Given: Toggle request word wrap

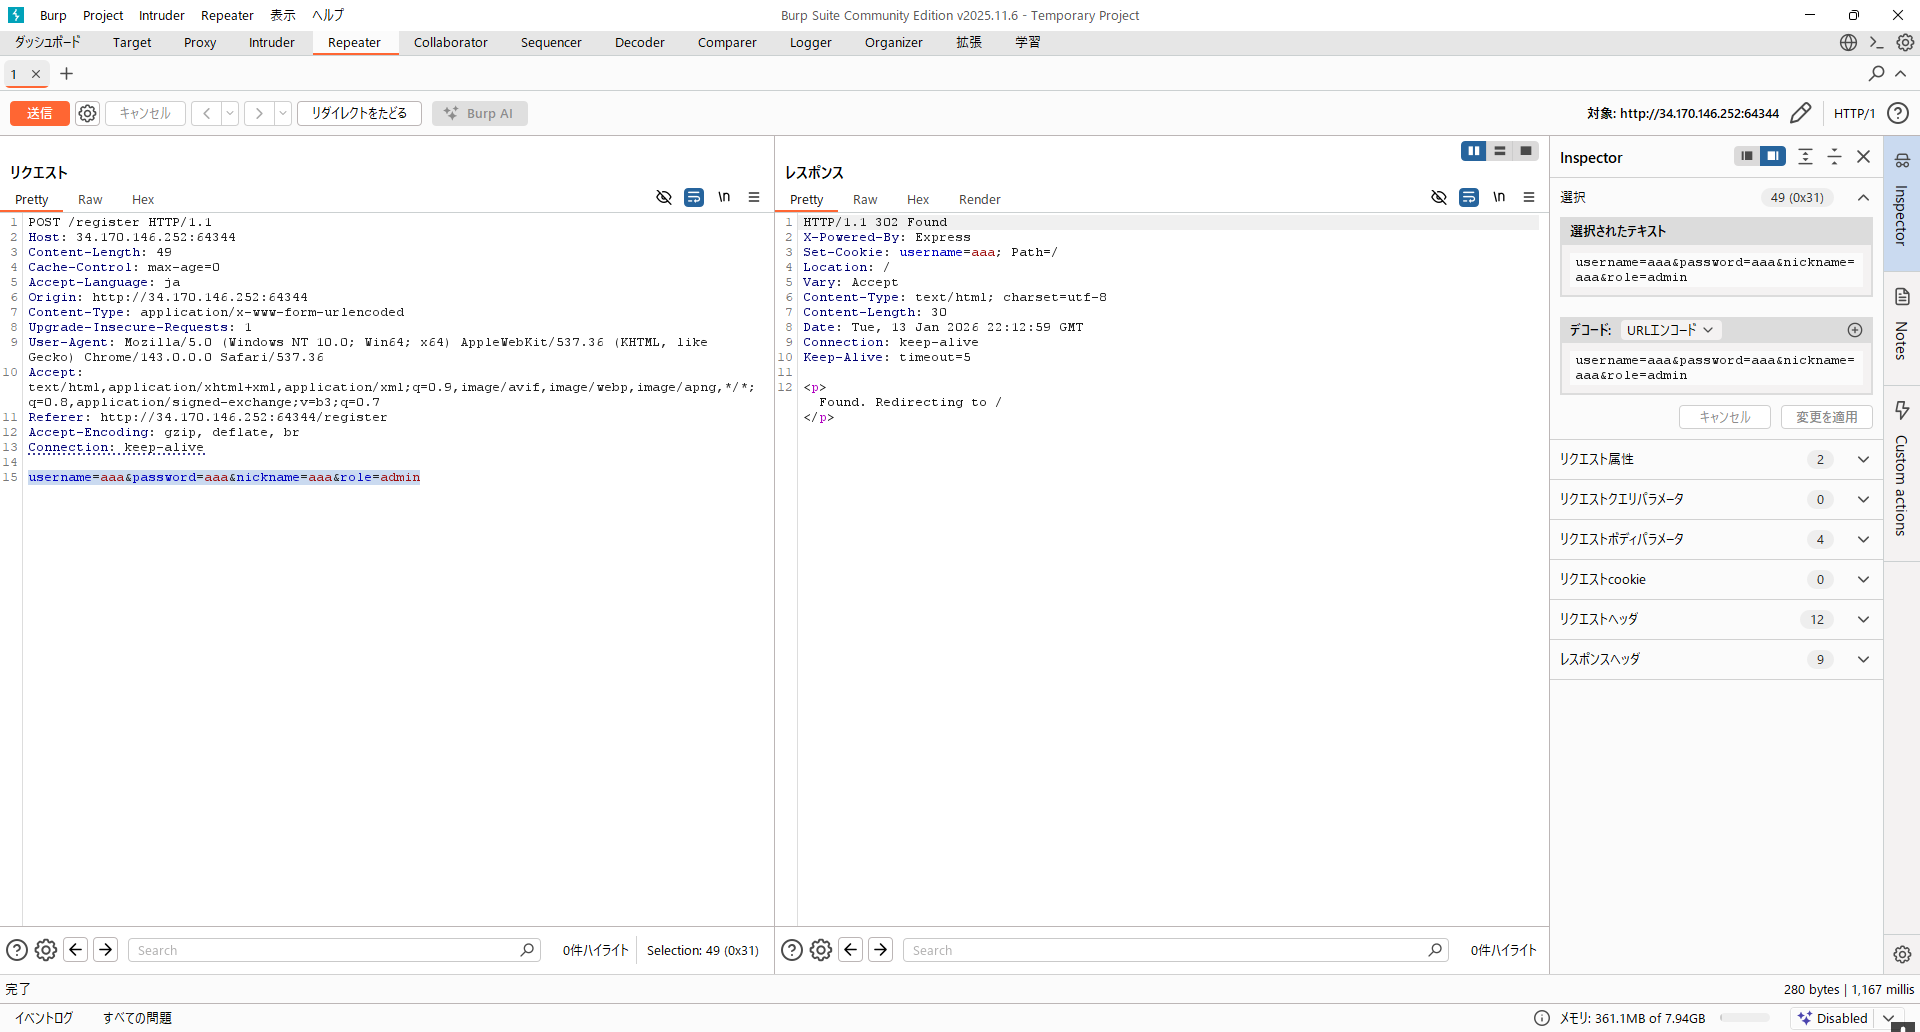Looking at the screenshot, I should pos(694,198).
